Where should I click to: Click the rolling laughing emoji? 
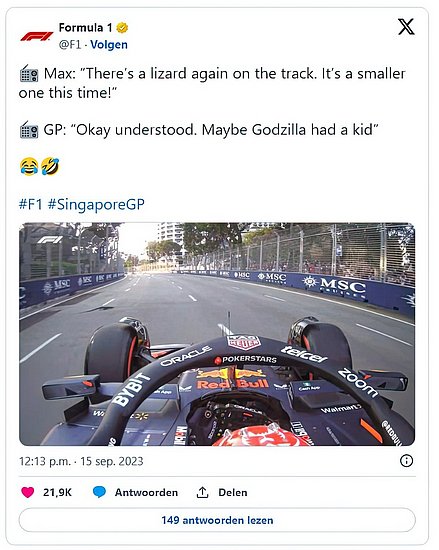click(50, 166)
